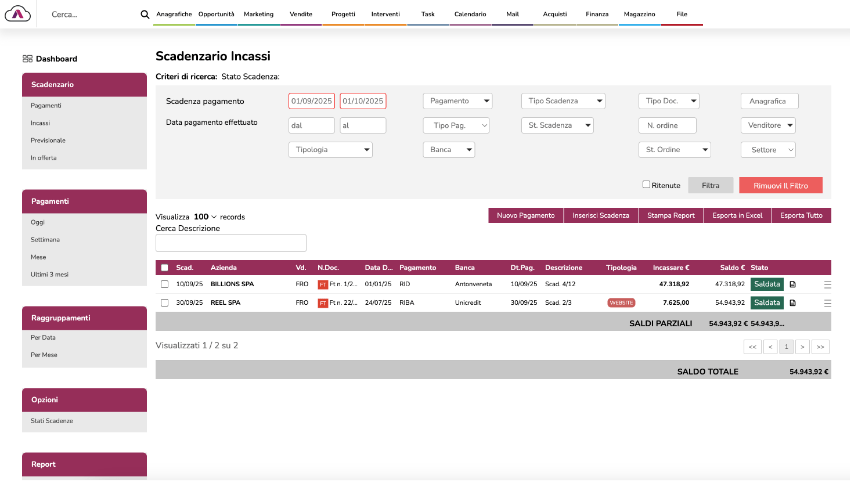Click the cloud logo icon top left

tap(18, 14)
